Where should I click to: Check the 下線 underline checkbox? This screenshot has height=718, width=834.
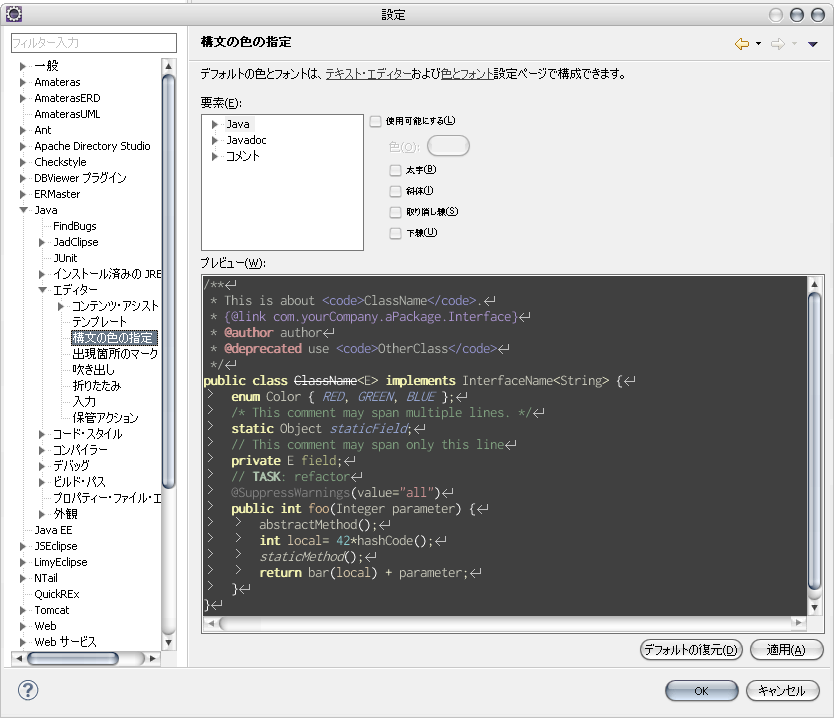point(394,232)
